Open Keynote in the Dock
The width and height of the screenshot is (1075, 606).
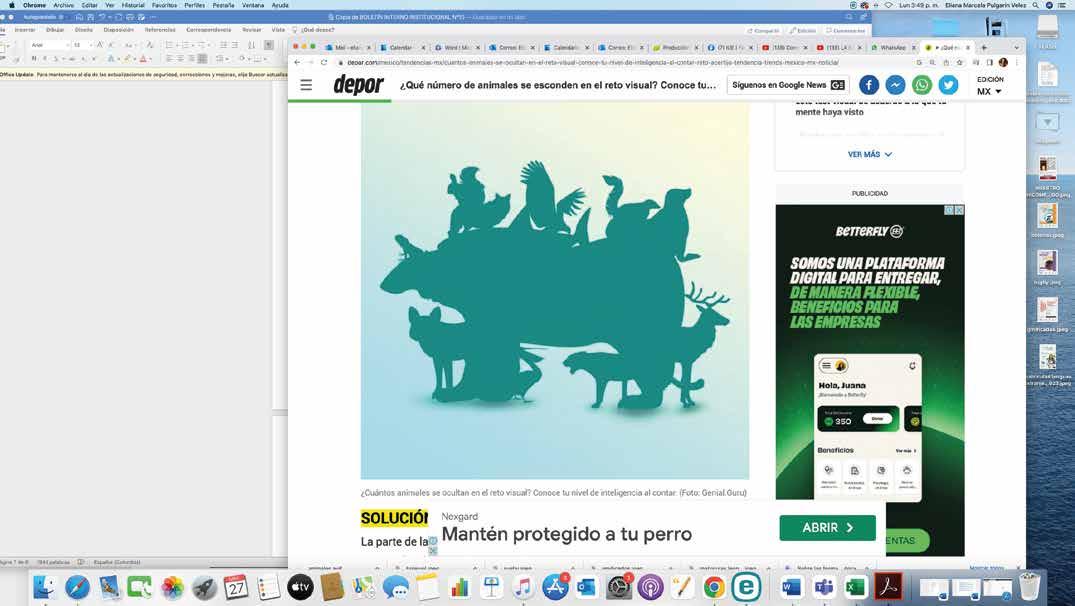coord(491,587)
